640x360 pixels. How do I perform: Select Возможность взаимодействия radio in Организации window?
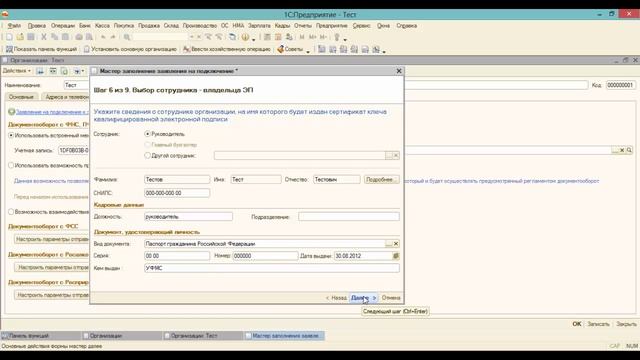point(11,212)
